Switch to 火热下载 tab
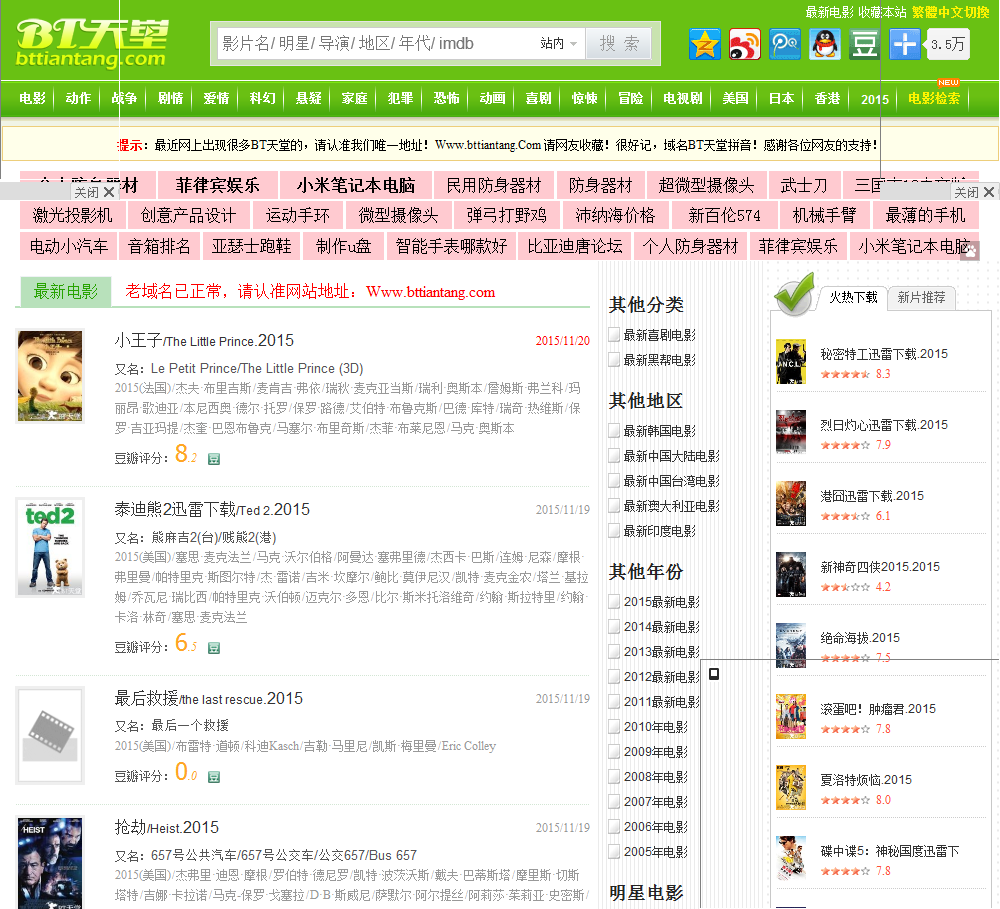 coord(853,297)
